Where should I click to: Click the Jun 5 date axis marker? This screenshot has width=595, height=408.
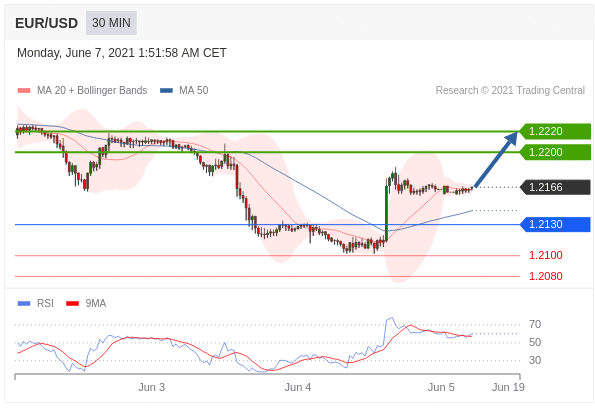coord(441,387)
